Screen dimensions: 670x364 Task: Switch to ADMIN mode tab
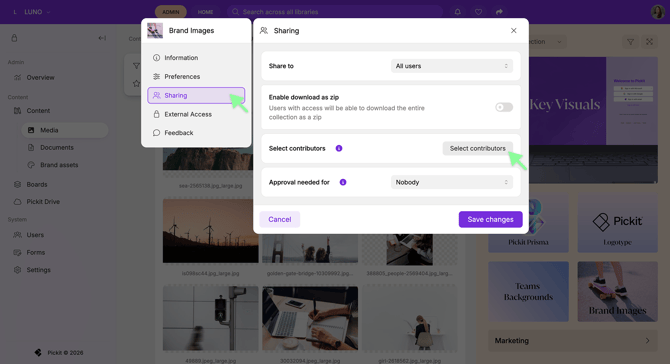pyautogui.click(x=170, y=12)
